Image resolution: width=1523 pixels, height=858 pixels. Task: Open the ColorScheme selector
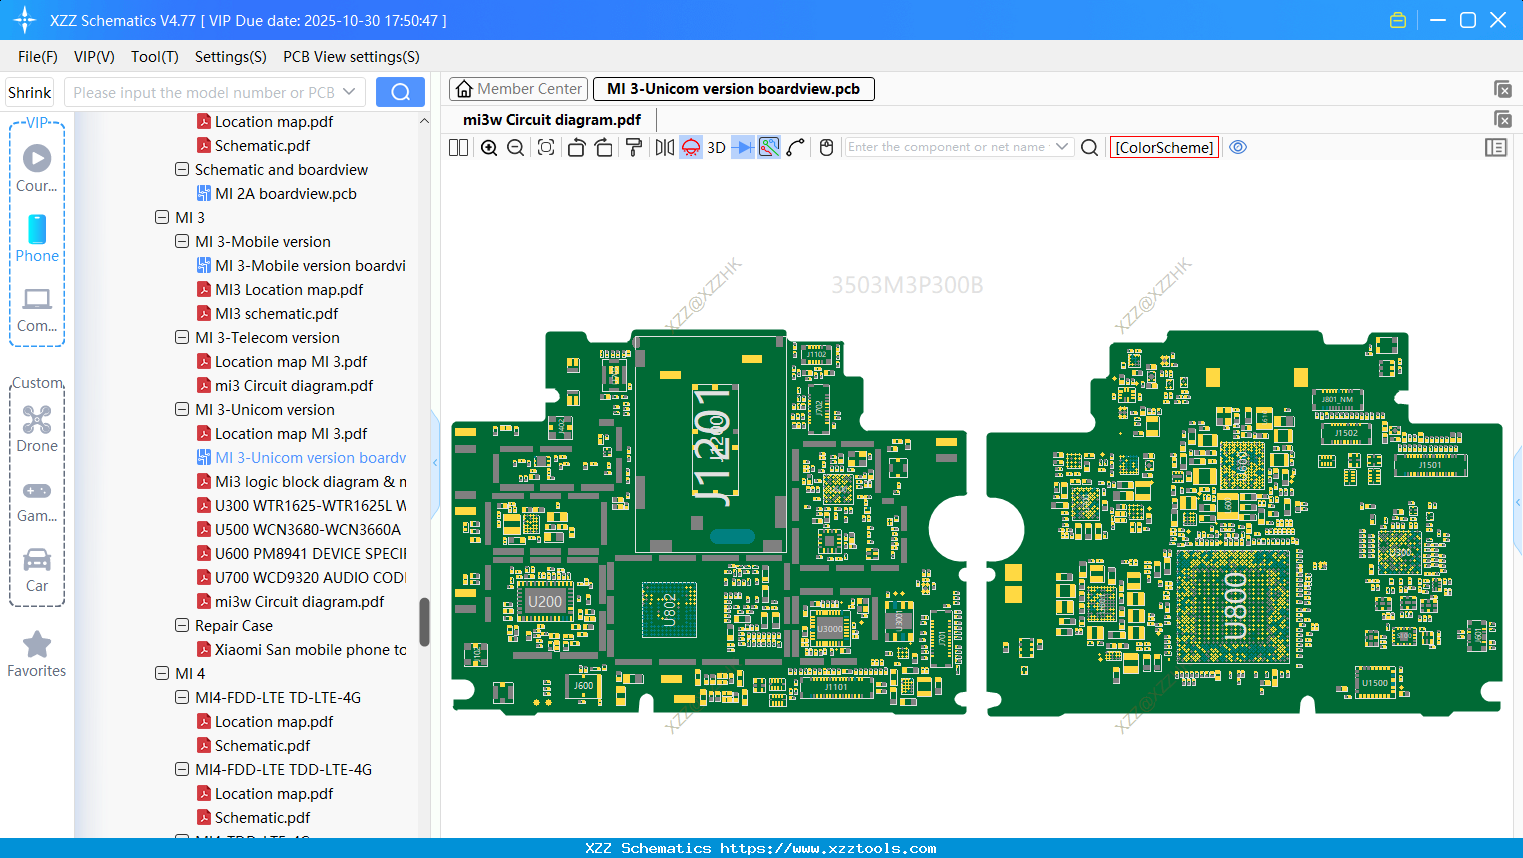[x=1164, y=147]
